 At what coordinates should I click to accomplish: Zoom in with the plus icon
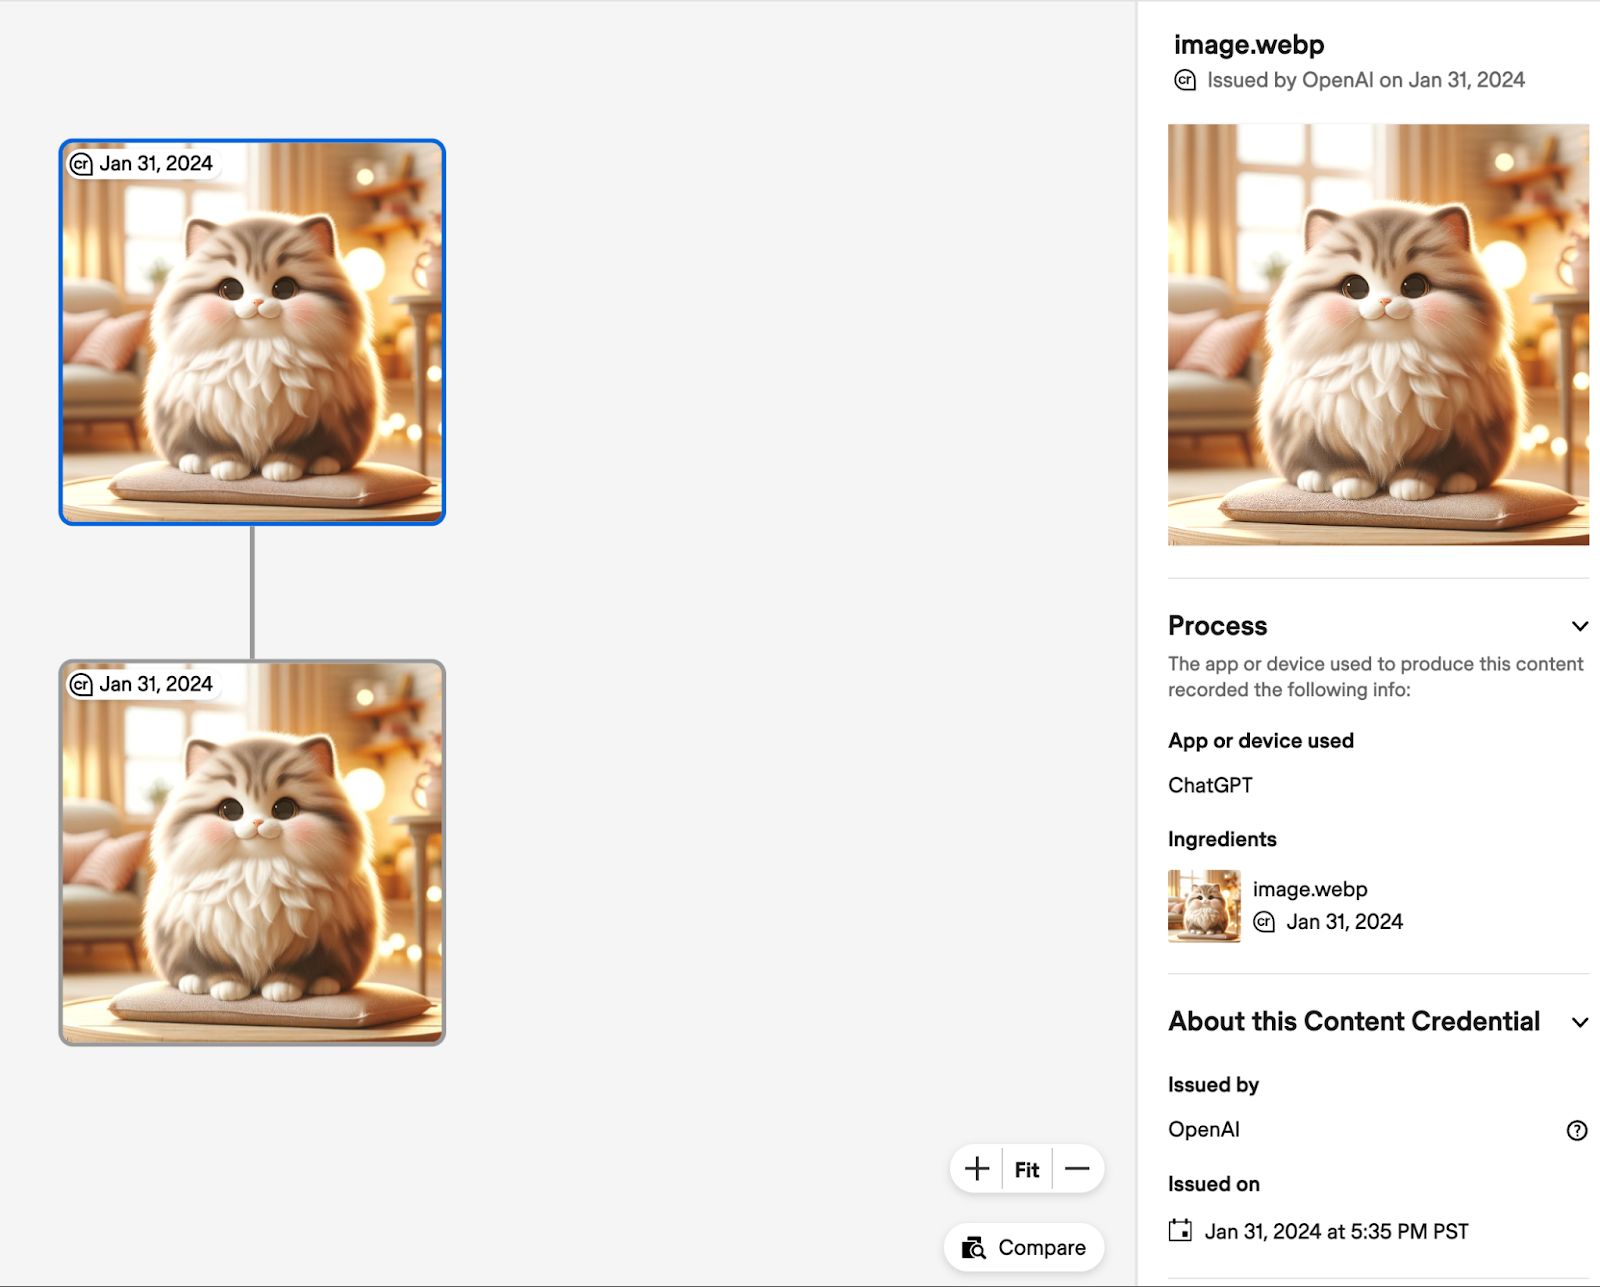976,1168
